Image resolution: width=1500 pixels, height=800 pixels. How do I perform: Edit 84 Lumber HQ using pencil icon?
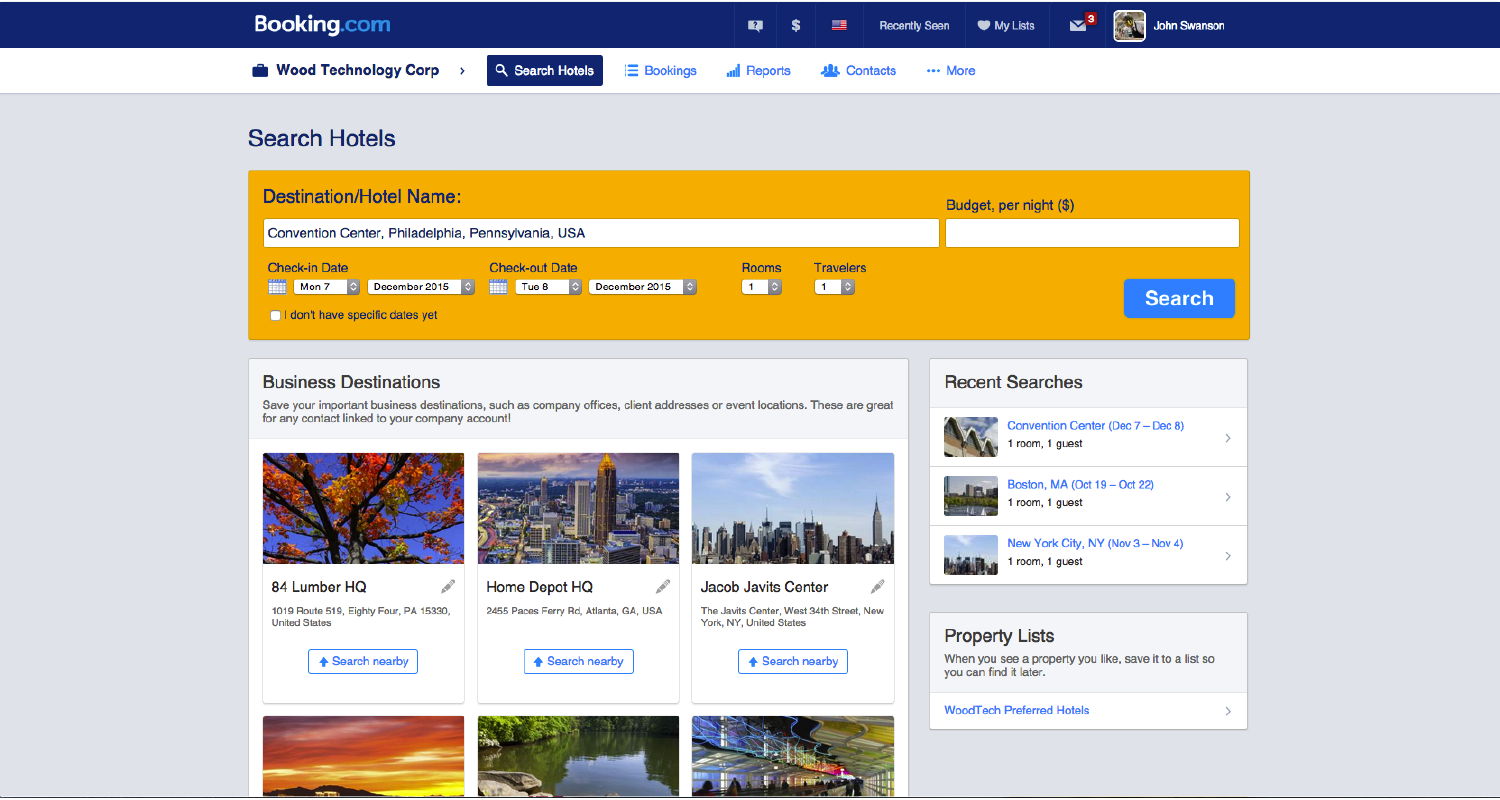click(448, 587)
